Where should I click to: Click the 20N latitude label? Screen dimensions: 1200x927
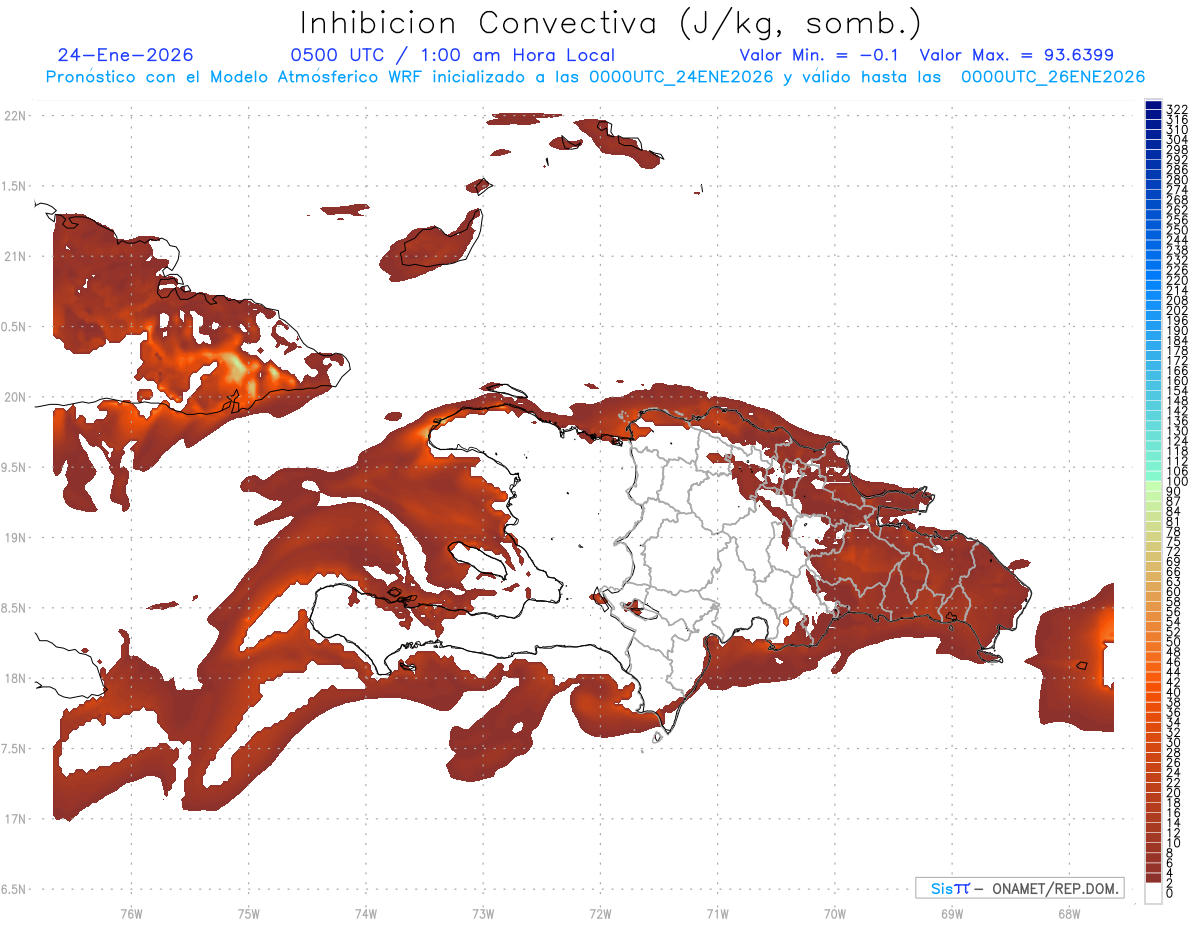(15, 397)
